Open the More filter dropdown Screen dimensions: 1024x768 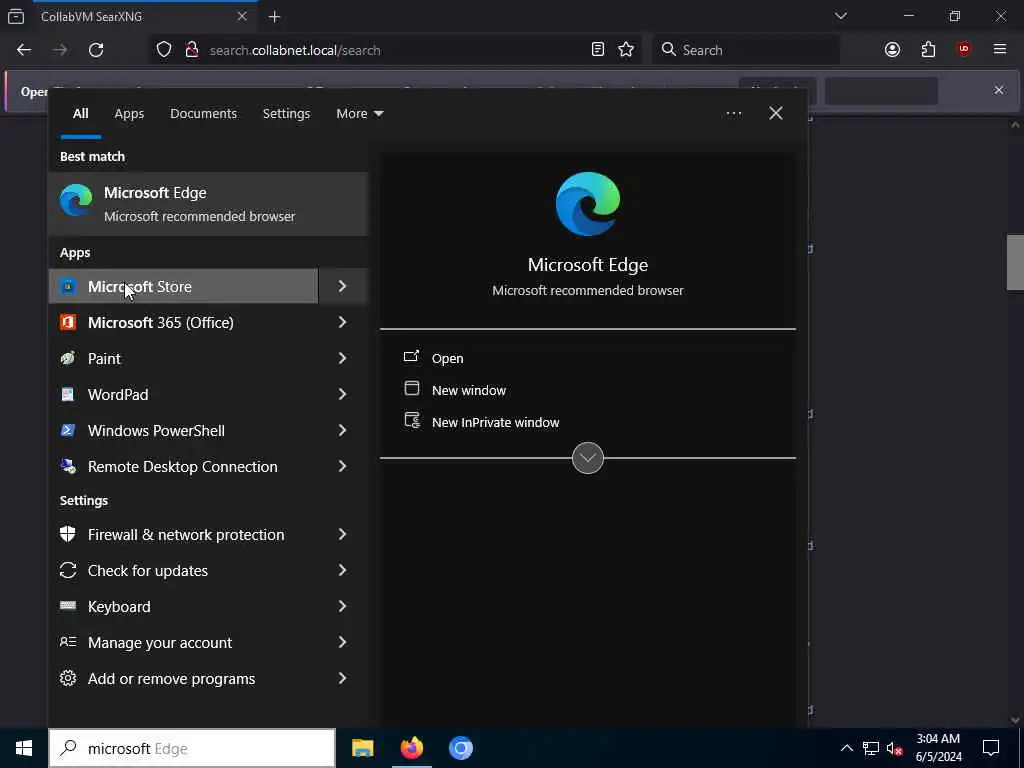tap(360, 114)
